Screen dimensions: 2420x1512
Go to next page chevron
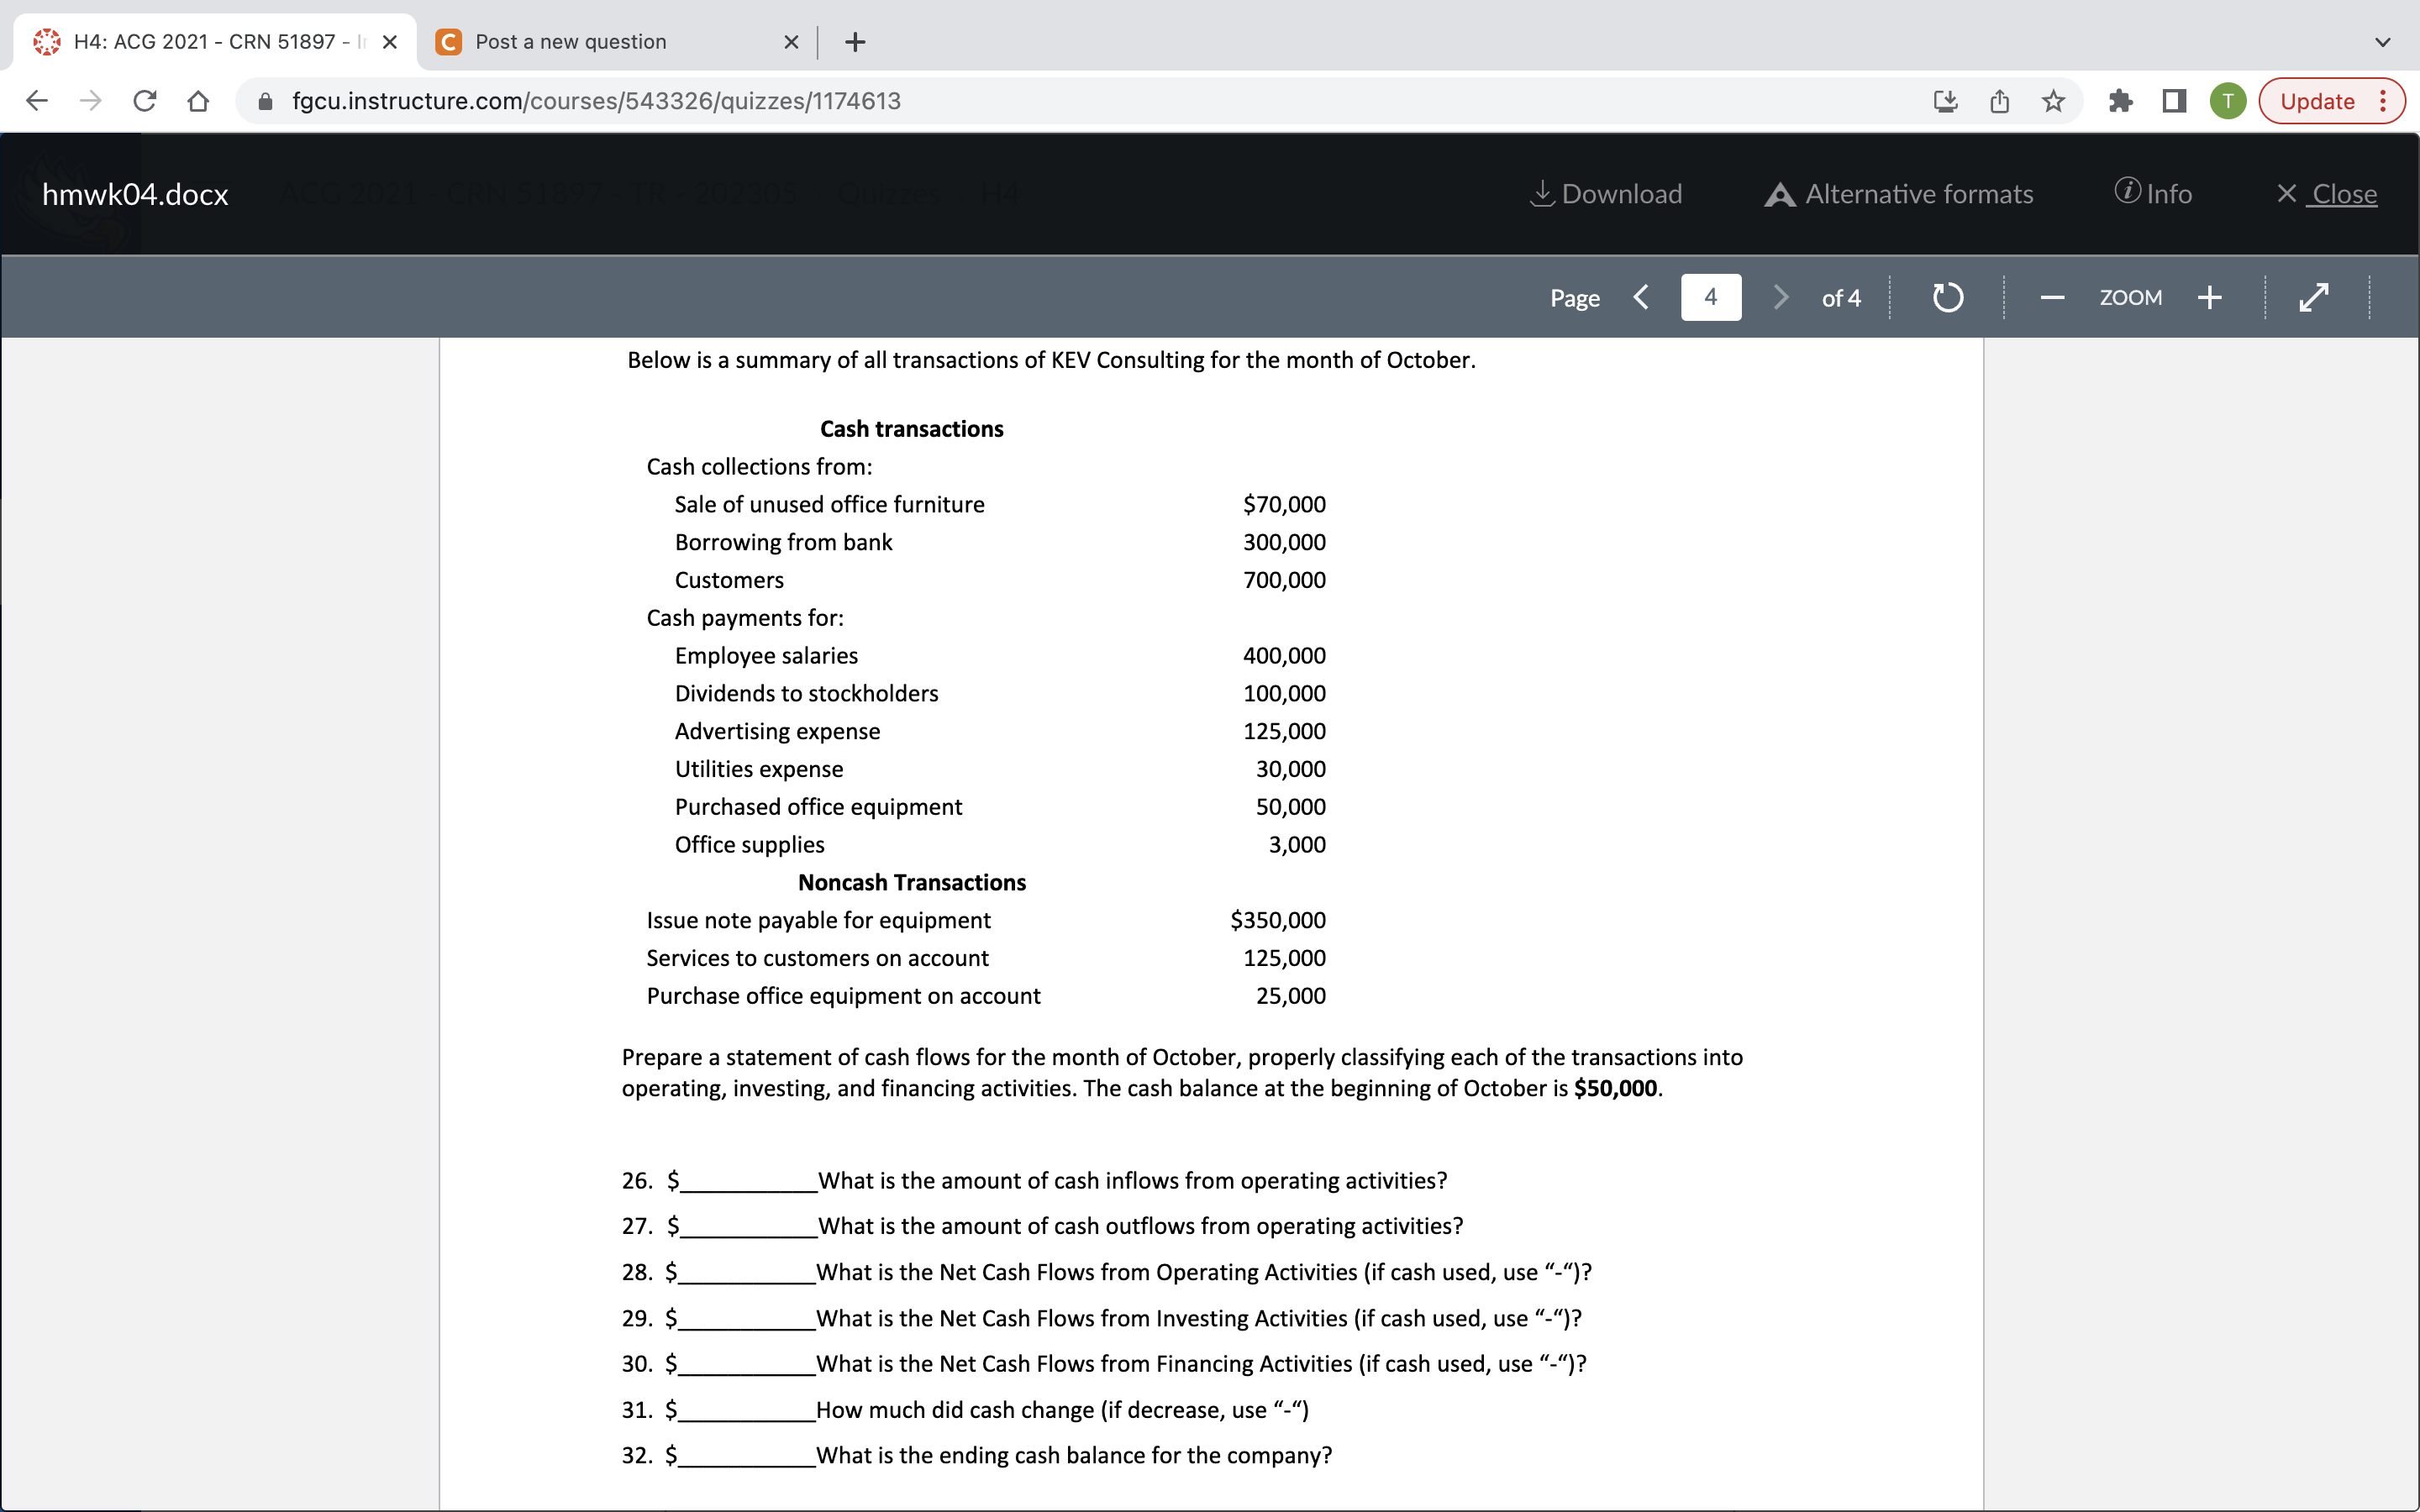point(1780,298)
